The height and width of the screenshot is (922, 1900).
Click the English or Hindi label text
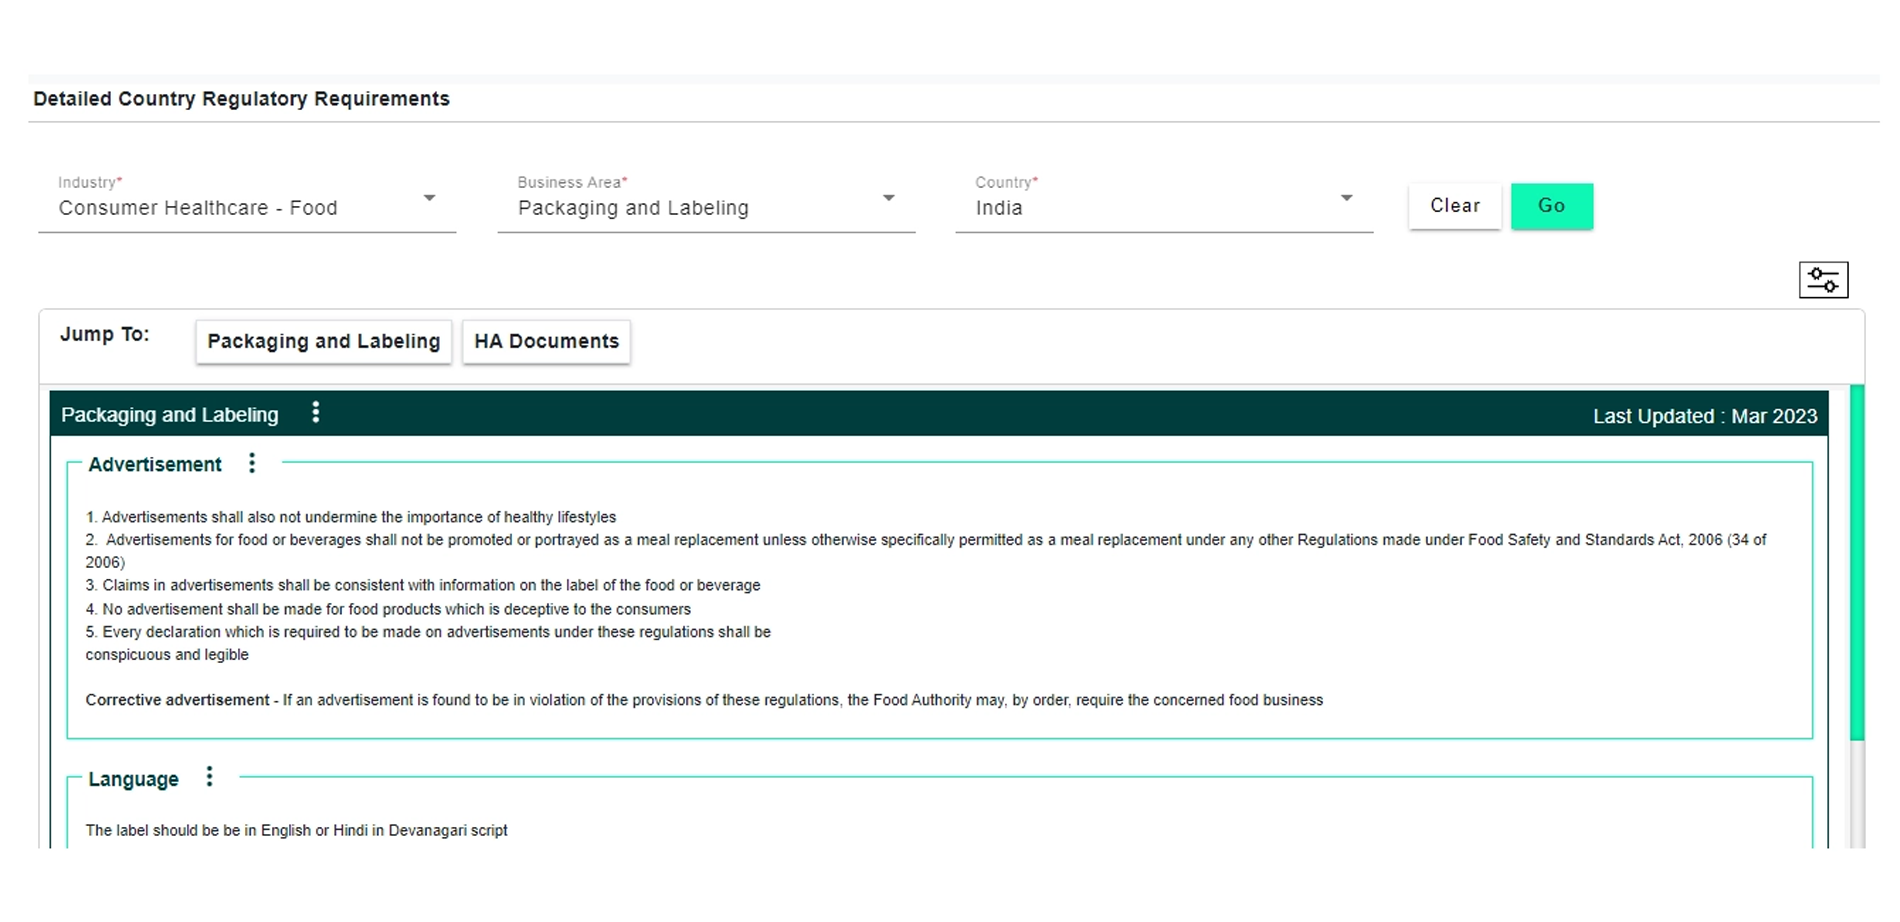[x=296, y=830]
